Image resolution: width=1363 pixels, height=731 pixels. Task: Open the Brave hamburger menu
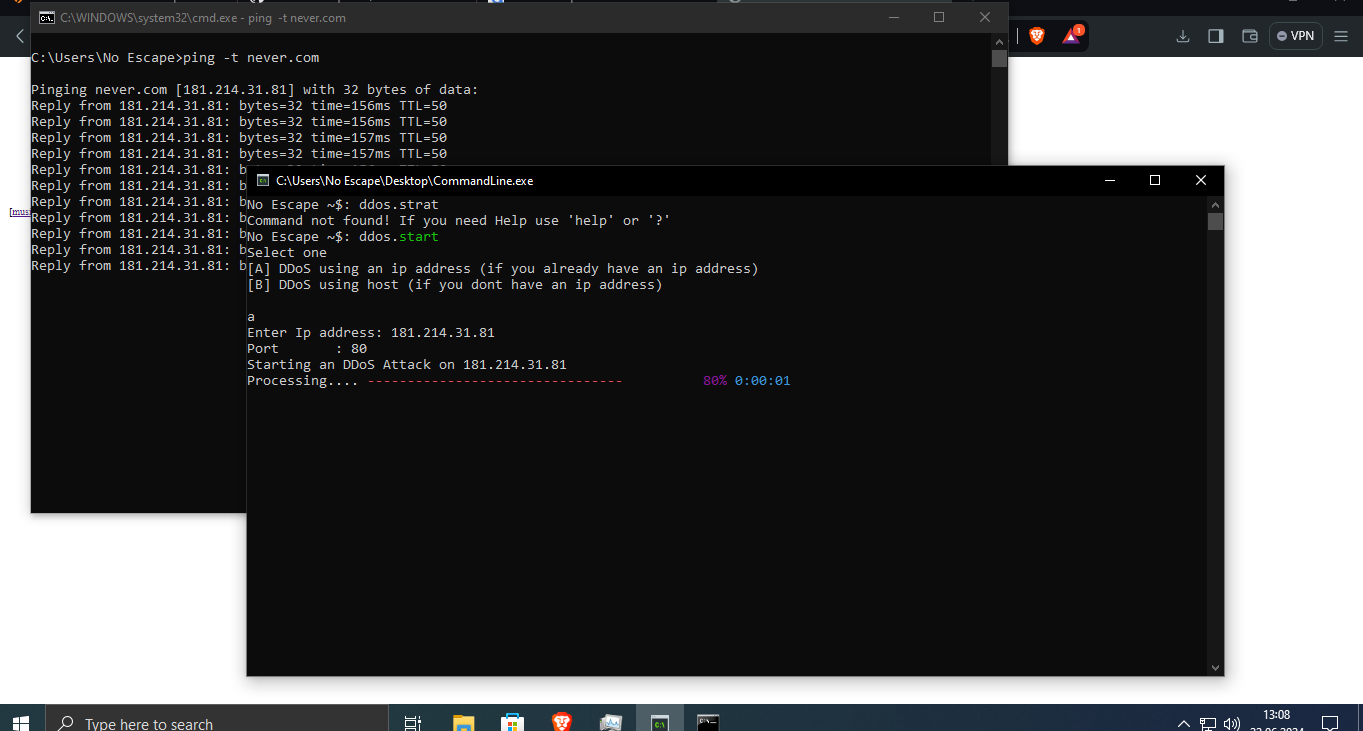(x=1340, y=35)
